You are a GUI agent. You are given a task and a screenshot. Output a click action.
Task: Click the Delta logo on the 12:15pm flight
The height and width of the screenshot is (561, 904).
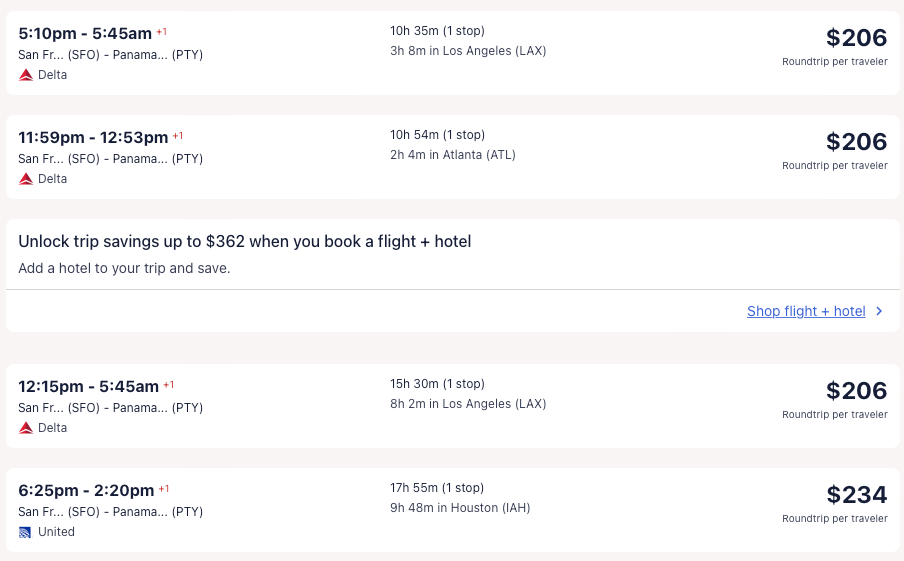[x=26, y=428]
